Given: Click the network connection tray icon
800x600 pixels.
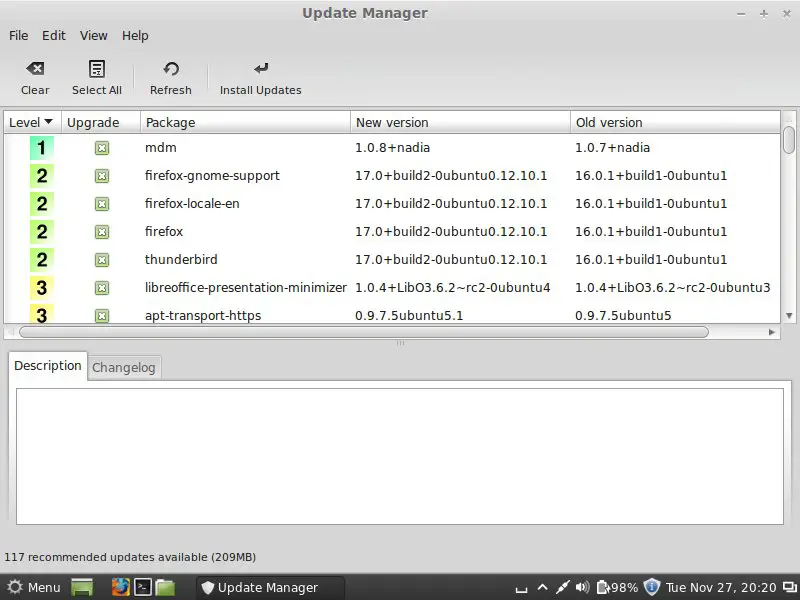Looking at the screenshot, I should [563, 587].
